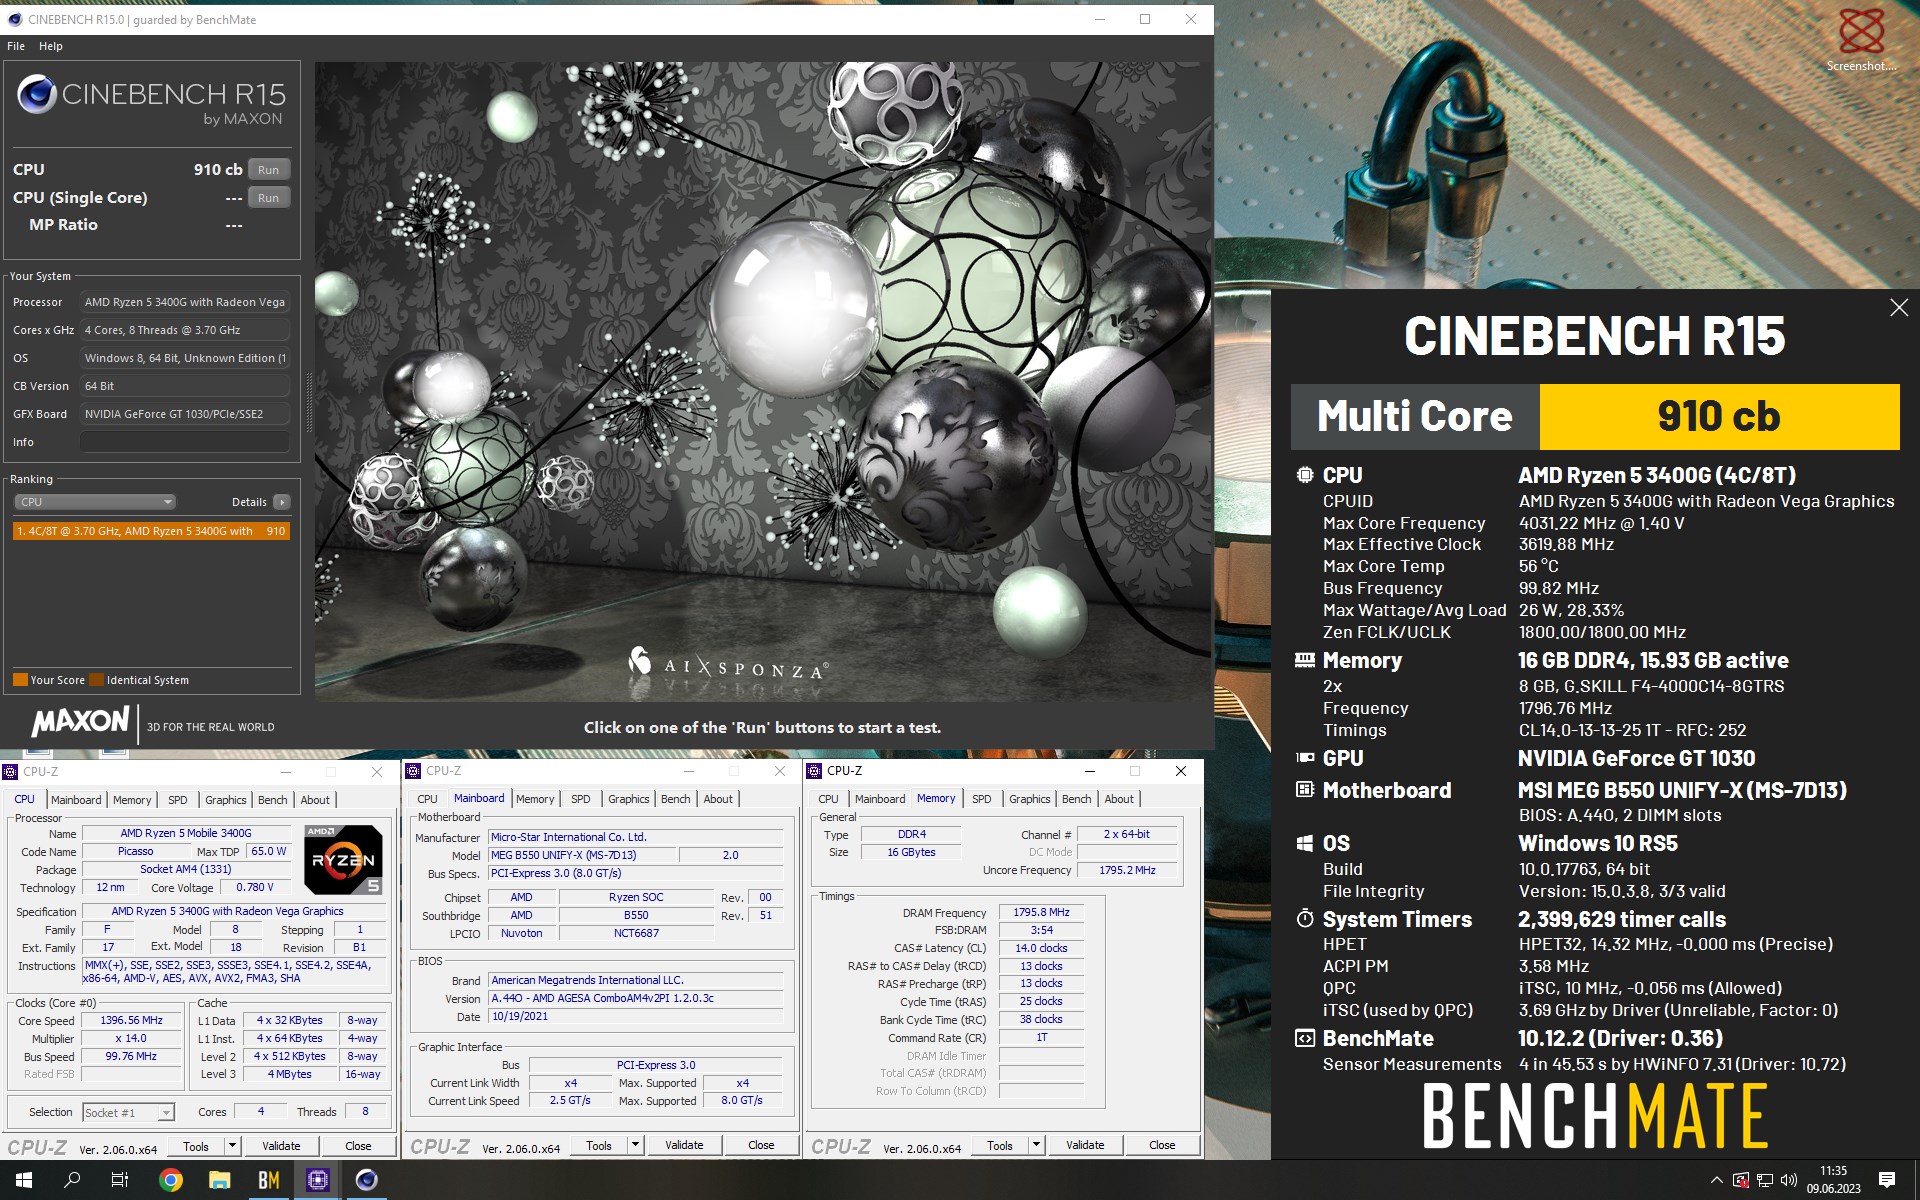The image size is (1920, 1200).
Task: Open the File menu in Cinebench
Action: [x=16, y=46]
